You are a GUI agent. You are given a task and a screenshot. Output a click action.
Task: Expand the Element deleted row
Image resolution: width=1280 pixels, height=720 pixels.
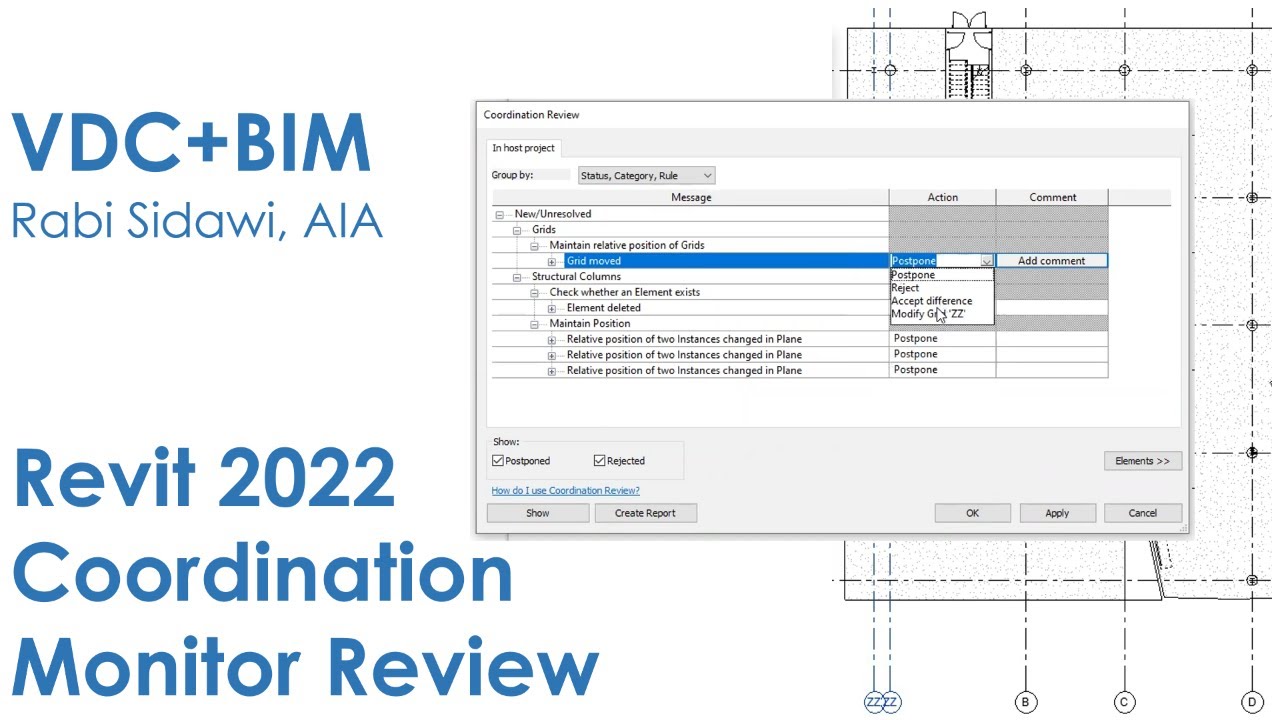552,308
